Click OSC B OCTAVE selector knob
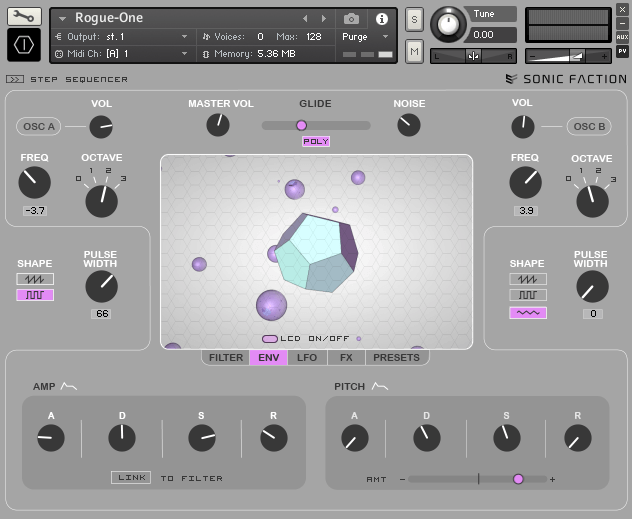Screen dimensions: 632x519 (592, 201)
